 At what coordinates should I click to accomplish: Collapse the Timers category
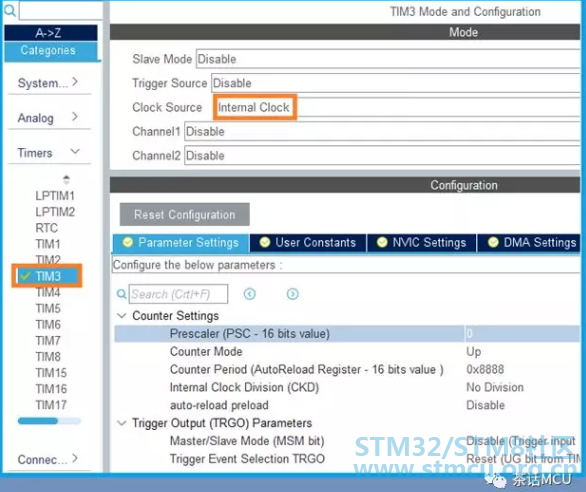tap(49, 153)
